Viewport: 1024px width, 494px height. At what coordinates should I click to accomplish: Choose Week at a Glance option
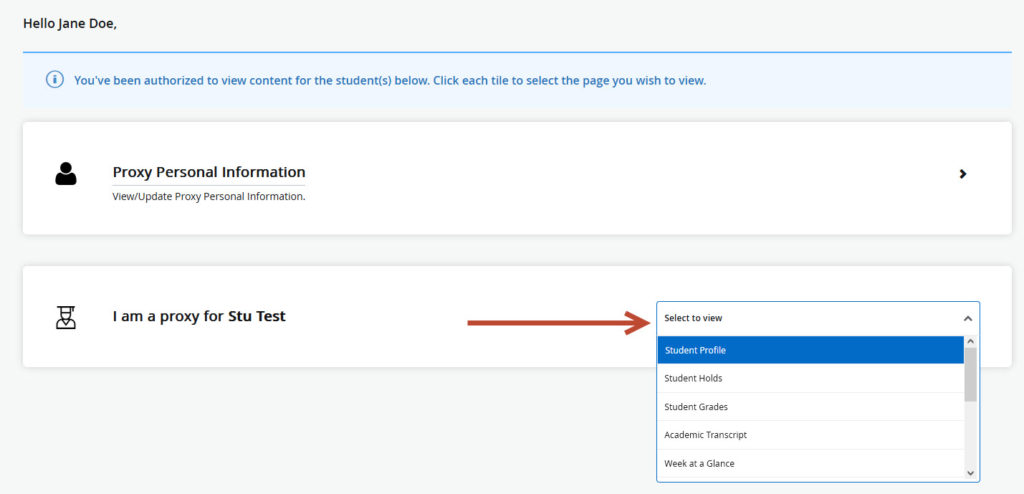click(810, 463)
